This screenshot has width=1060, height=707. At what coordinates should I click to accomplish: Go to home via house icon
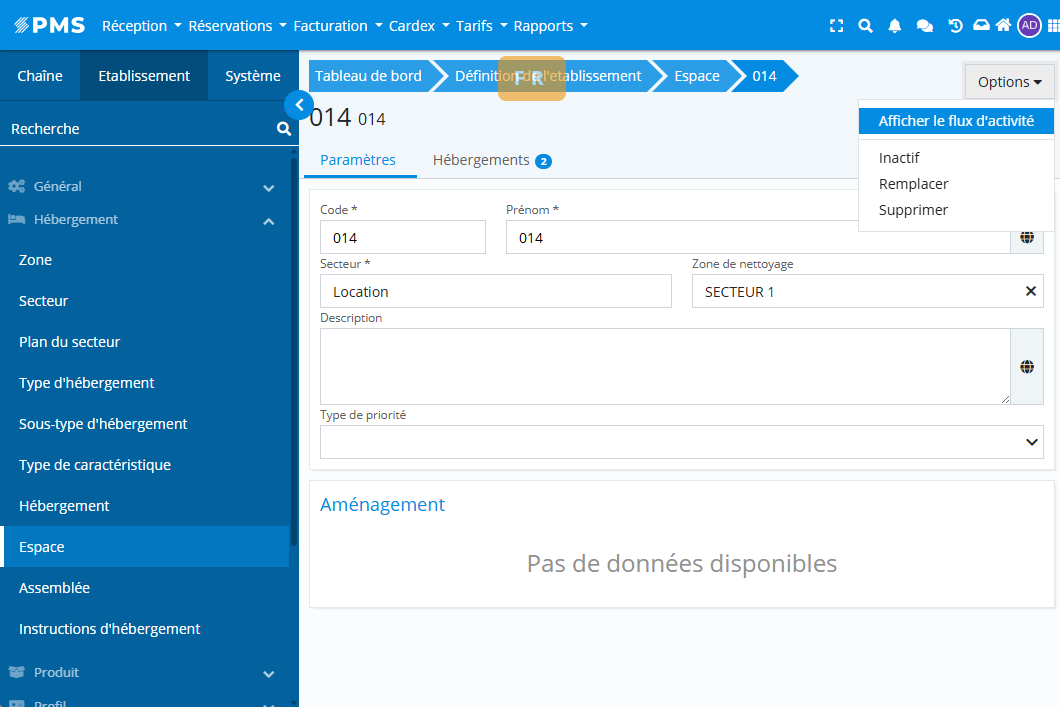(x=1003, y=26)
